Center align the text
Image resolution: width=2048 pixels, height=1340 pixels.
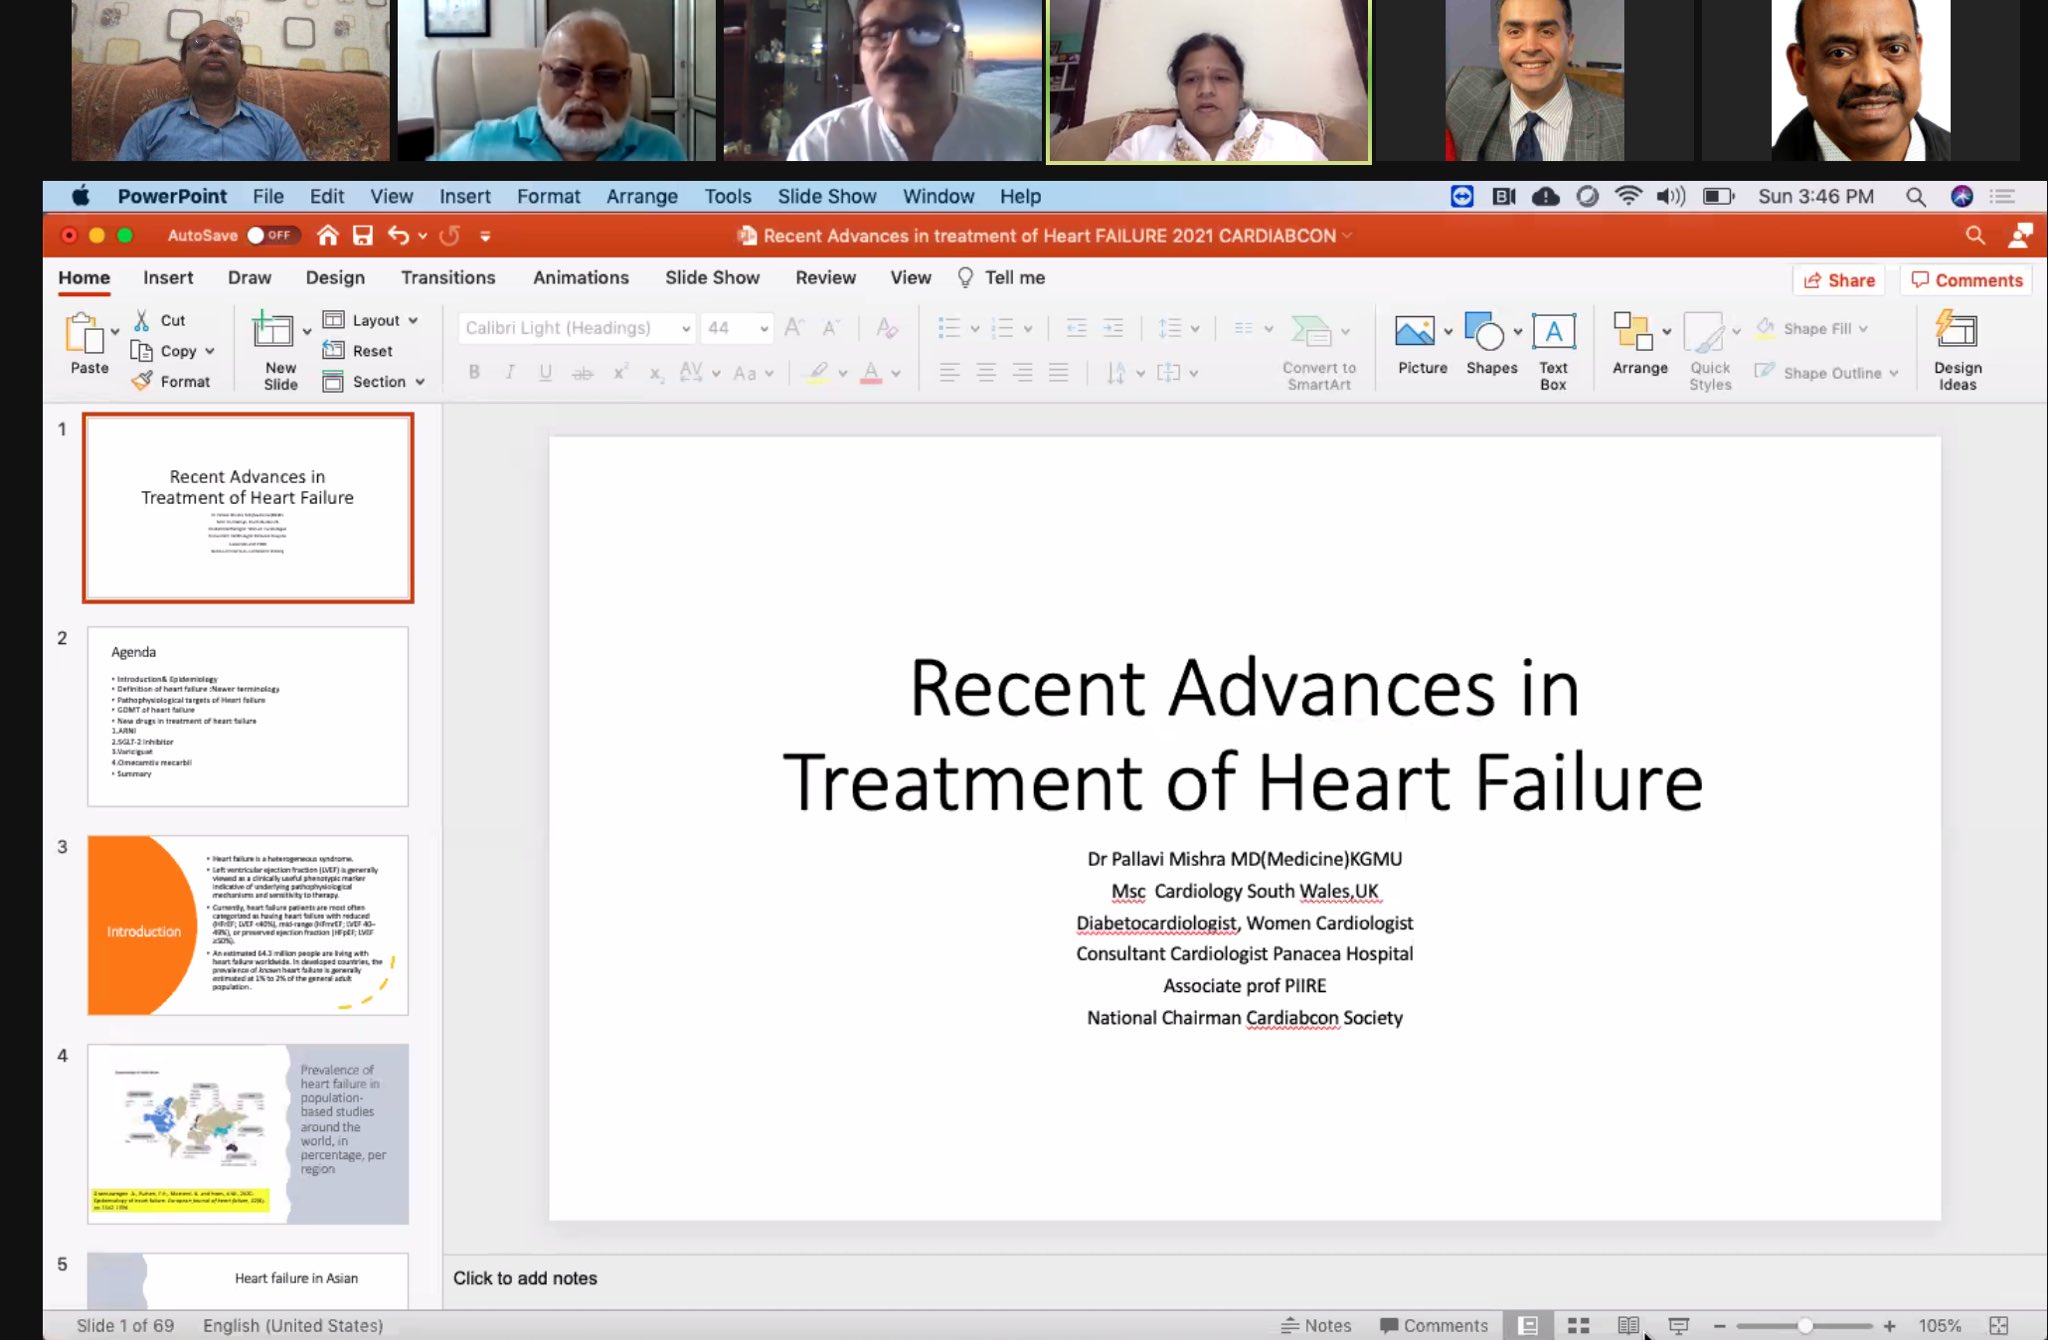986,373
